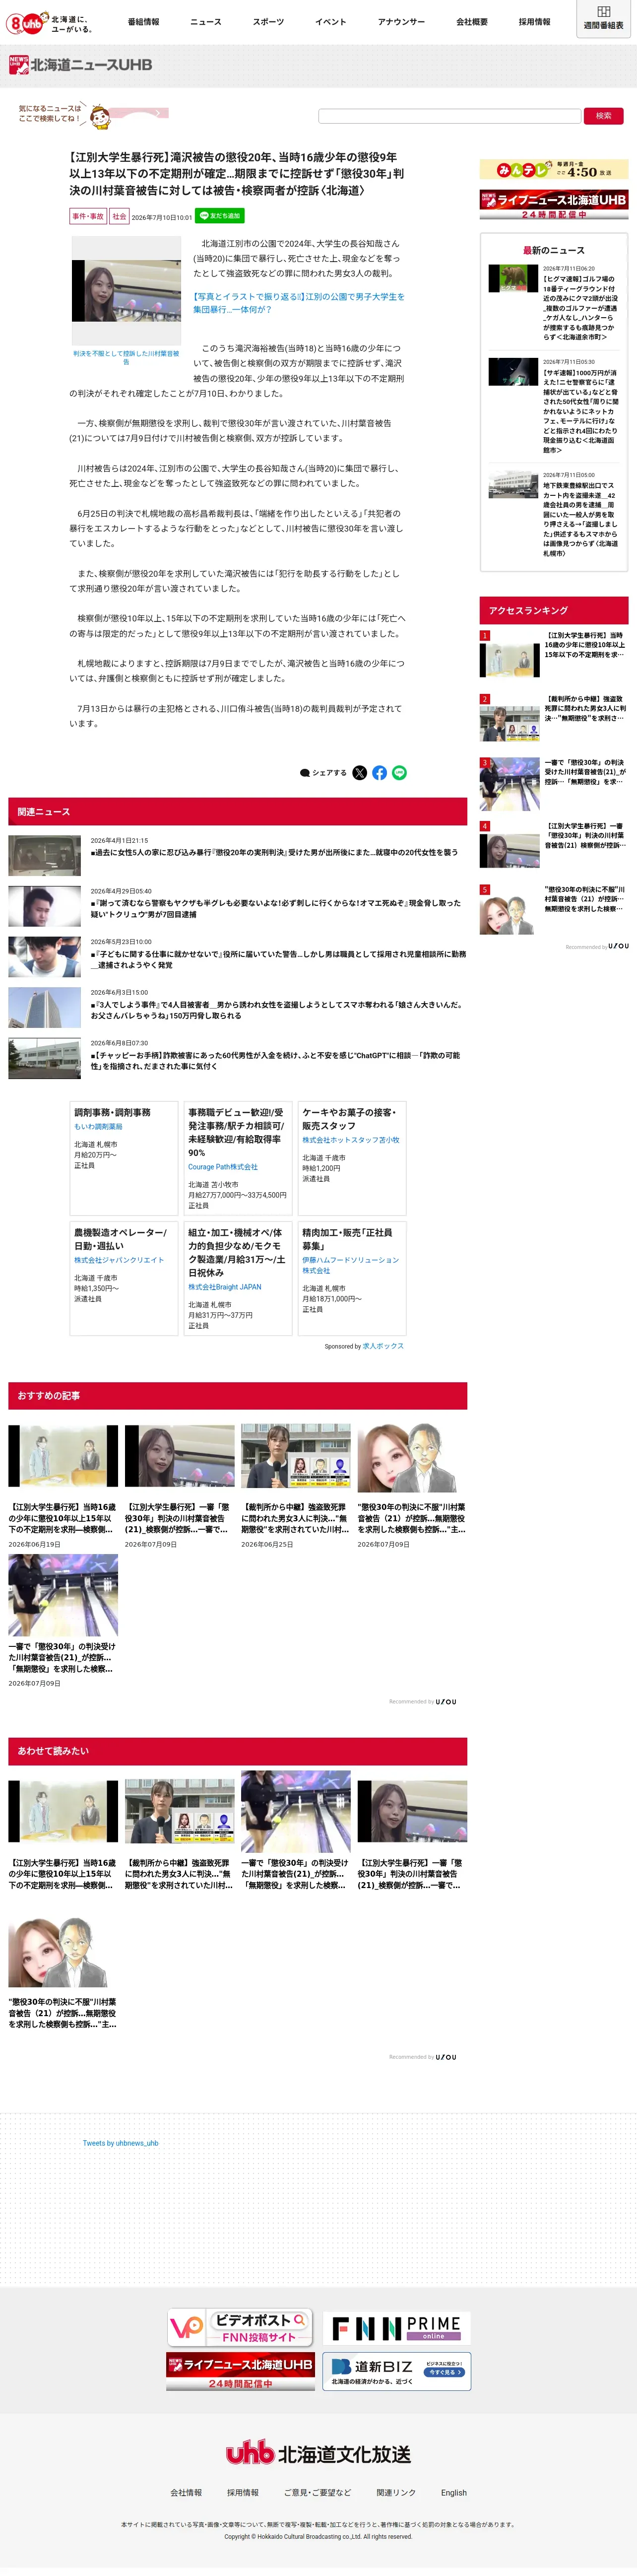Open 採用情報 in the footer links
This screenshot has height=2576, width=637.
point(242,2492)
